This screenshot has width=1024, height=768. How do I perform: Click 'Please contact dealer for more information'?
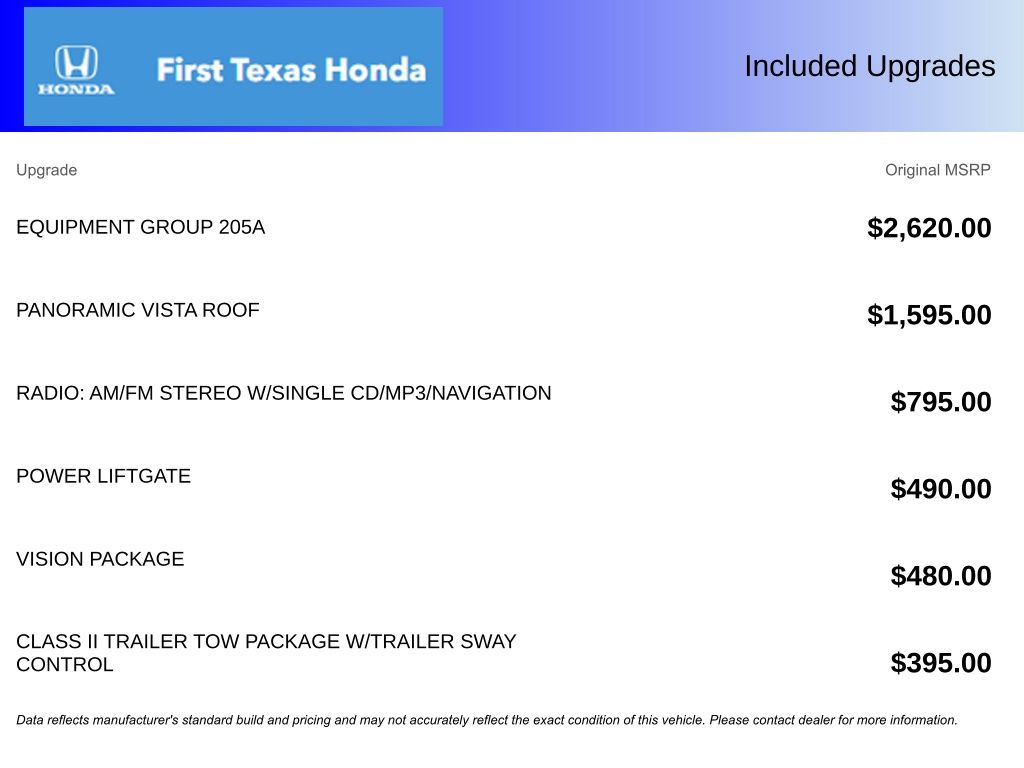834,720
